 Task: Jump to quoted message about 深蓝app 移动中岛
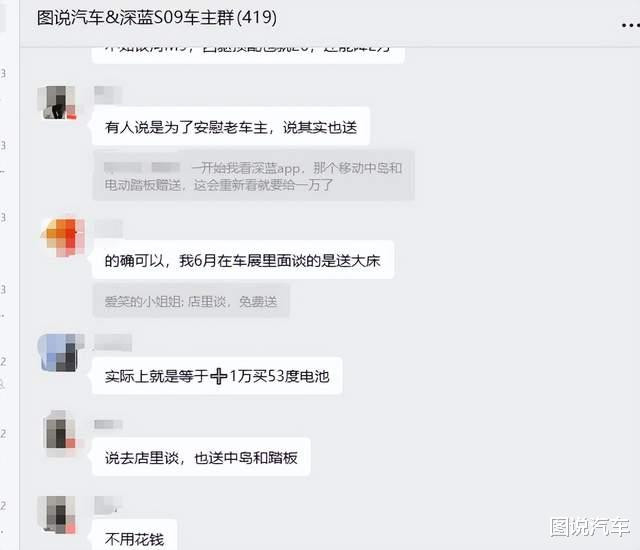click(x=253, y=176)
